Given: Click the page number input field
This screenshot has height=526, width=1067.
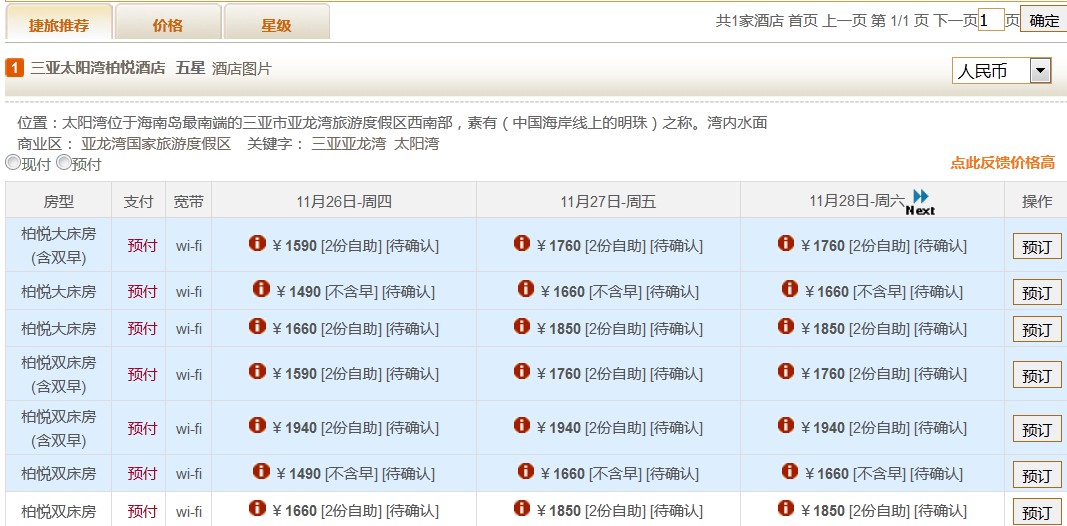Looking at the screenshot, I should [x=990, y=20].
